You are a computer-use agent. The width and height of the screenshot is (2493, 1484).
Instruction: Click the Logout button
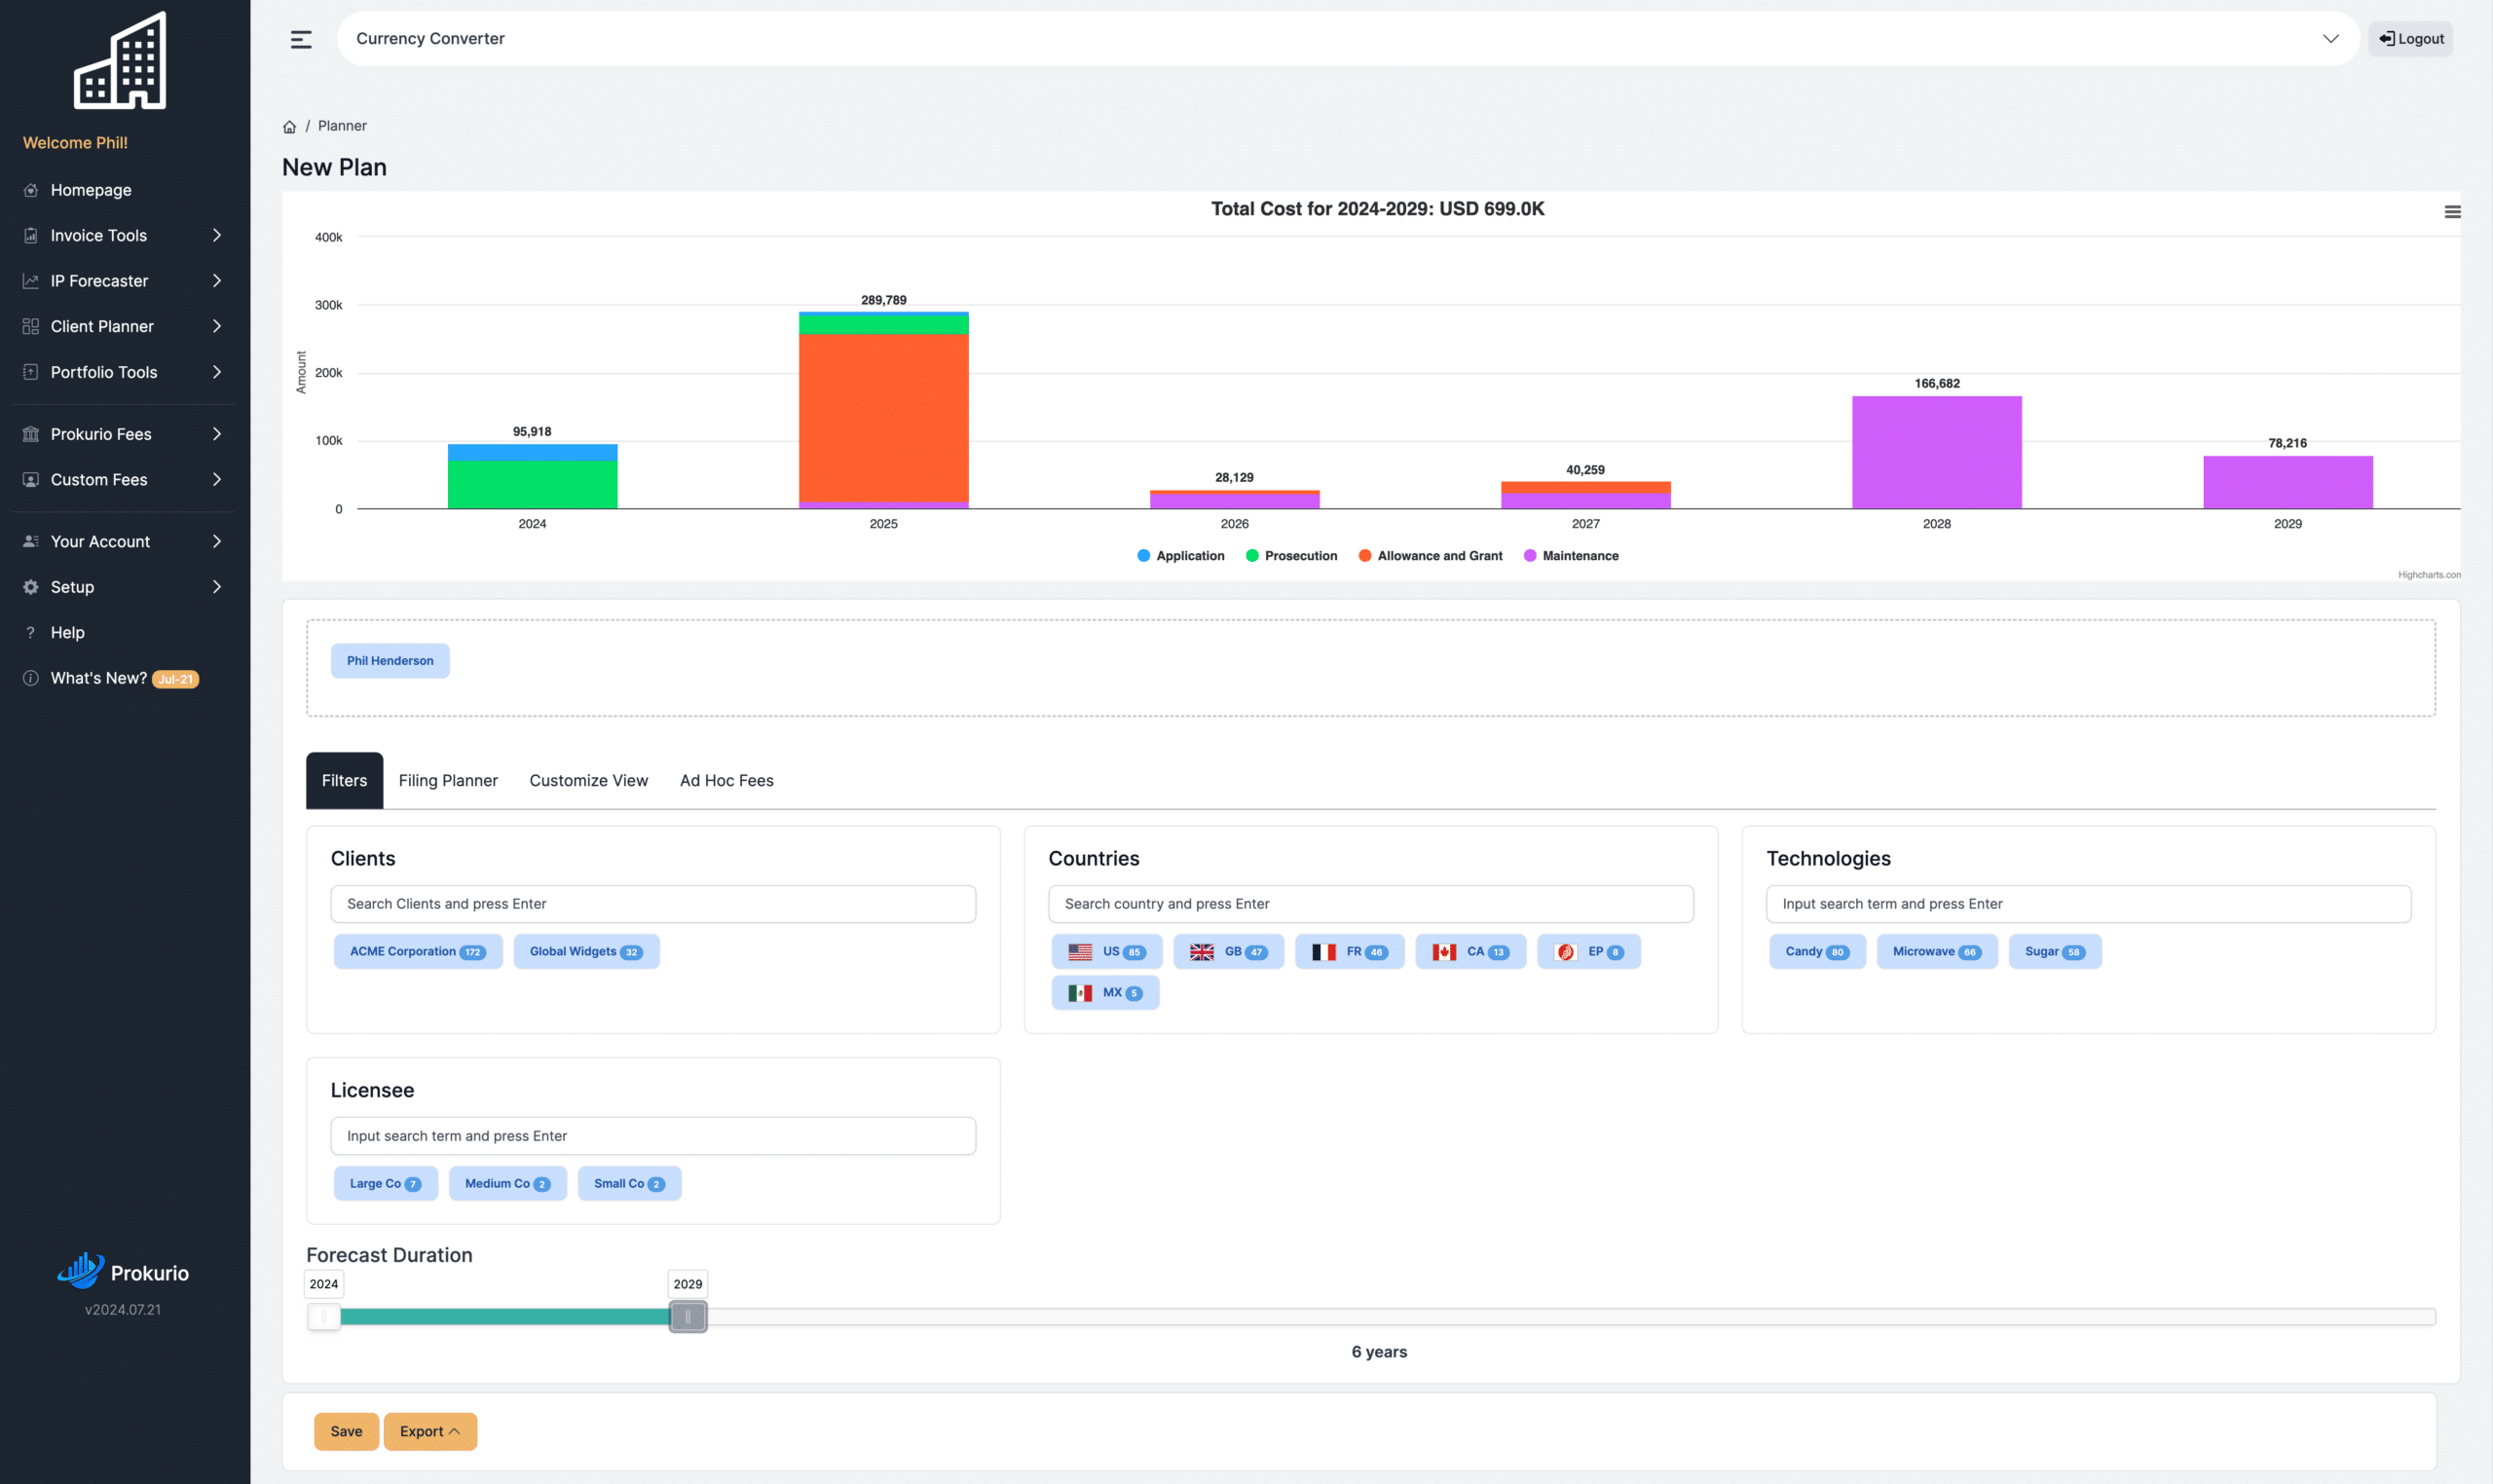2410,39
